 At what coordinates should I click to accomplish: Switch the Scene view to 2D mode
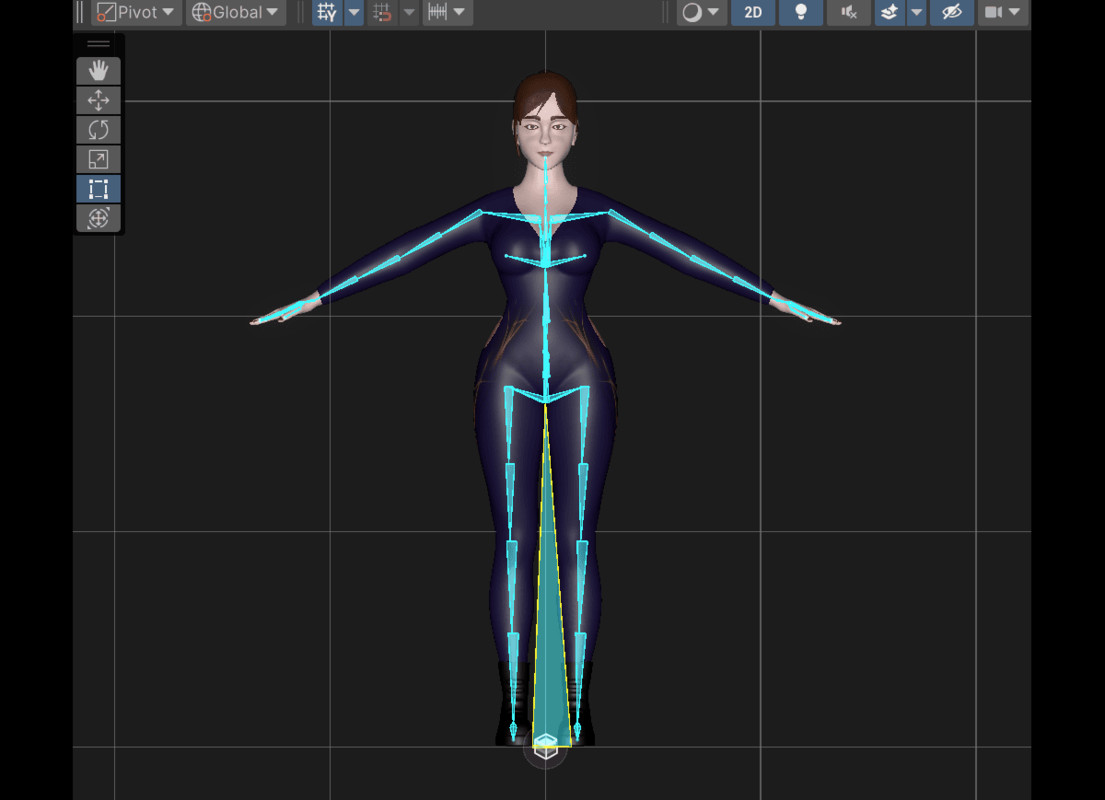pyautogui.click(x=752, y=13)
